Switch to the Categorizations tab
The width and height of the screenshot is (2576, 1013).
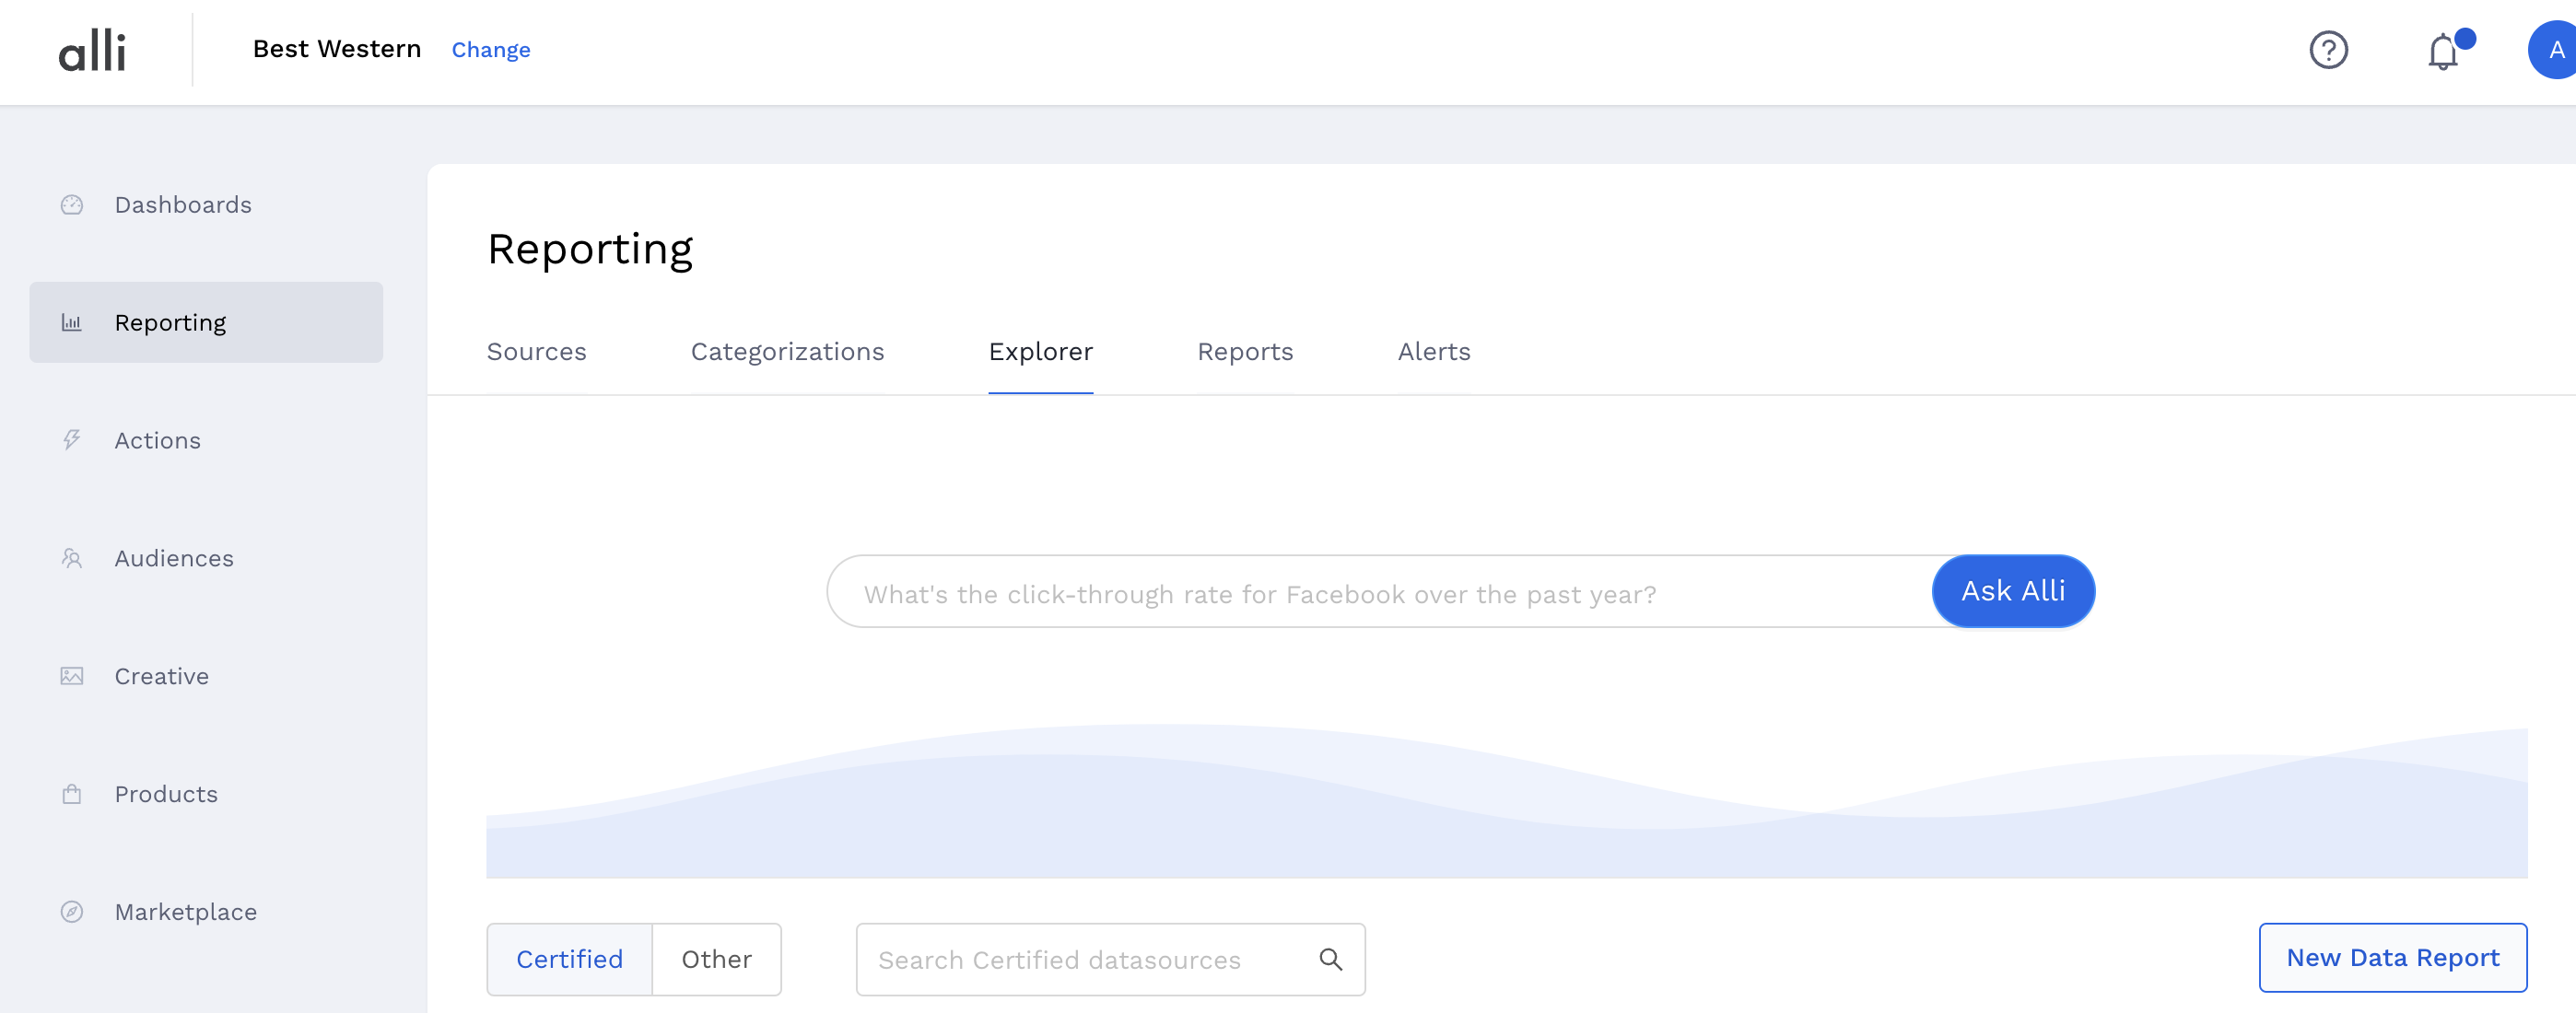point(787,353)
